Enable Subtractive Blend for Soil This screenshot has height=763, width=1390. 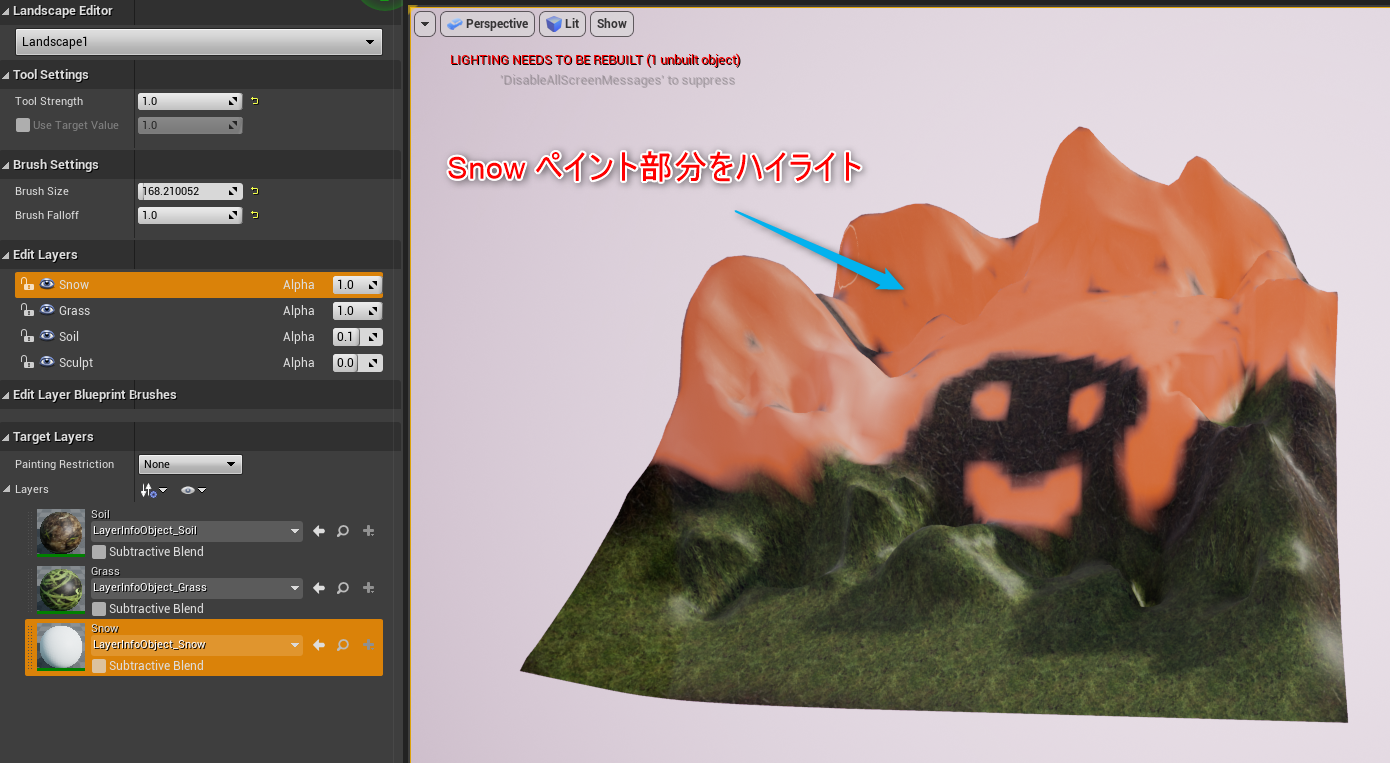[x=99, y=552]
